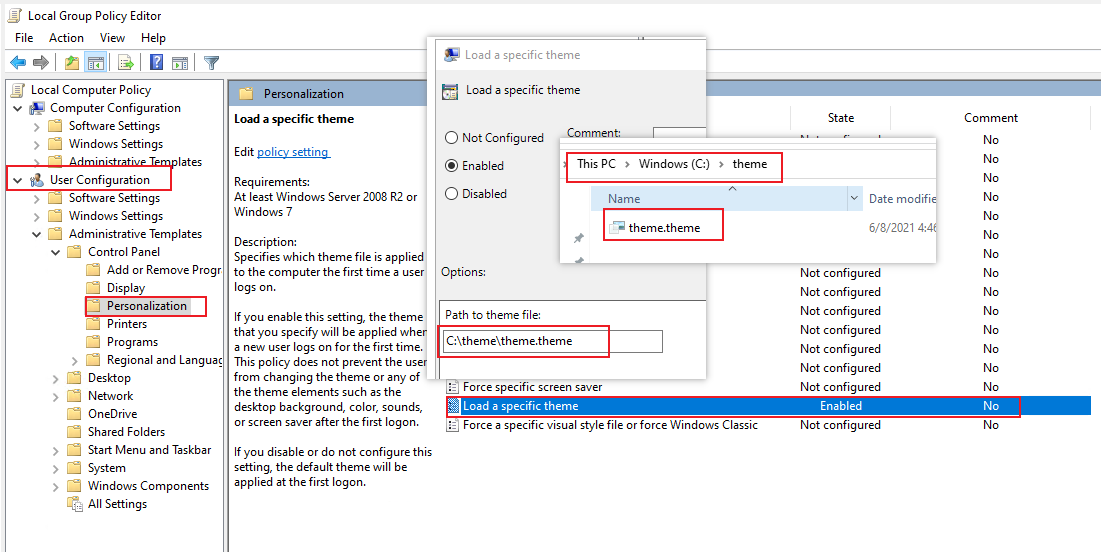Click the theme.theme file icon
1101x552 pixels.
617,228
